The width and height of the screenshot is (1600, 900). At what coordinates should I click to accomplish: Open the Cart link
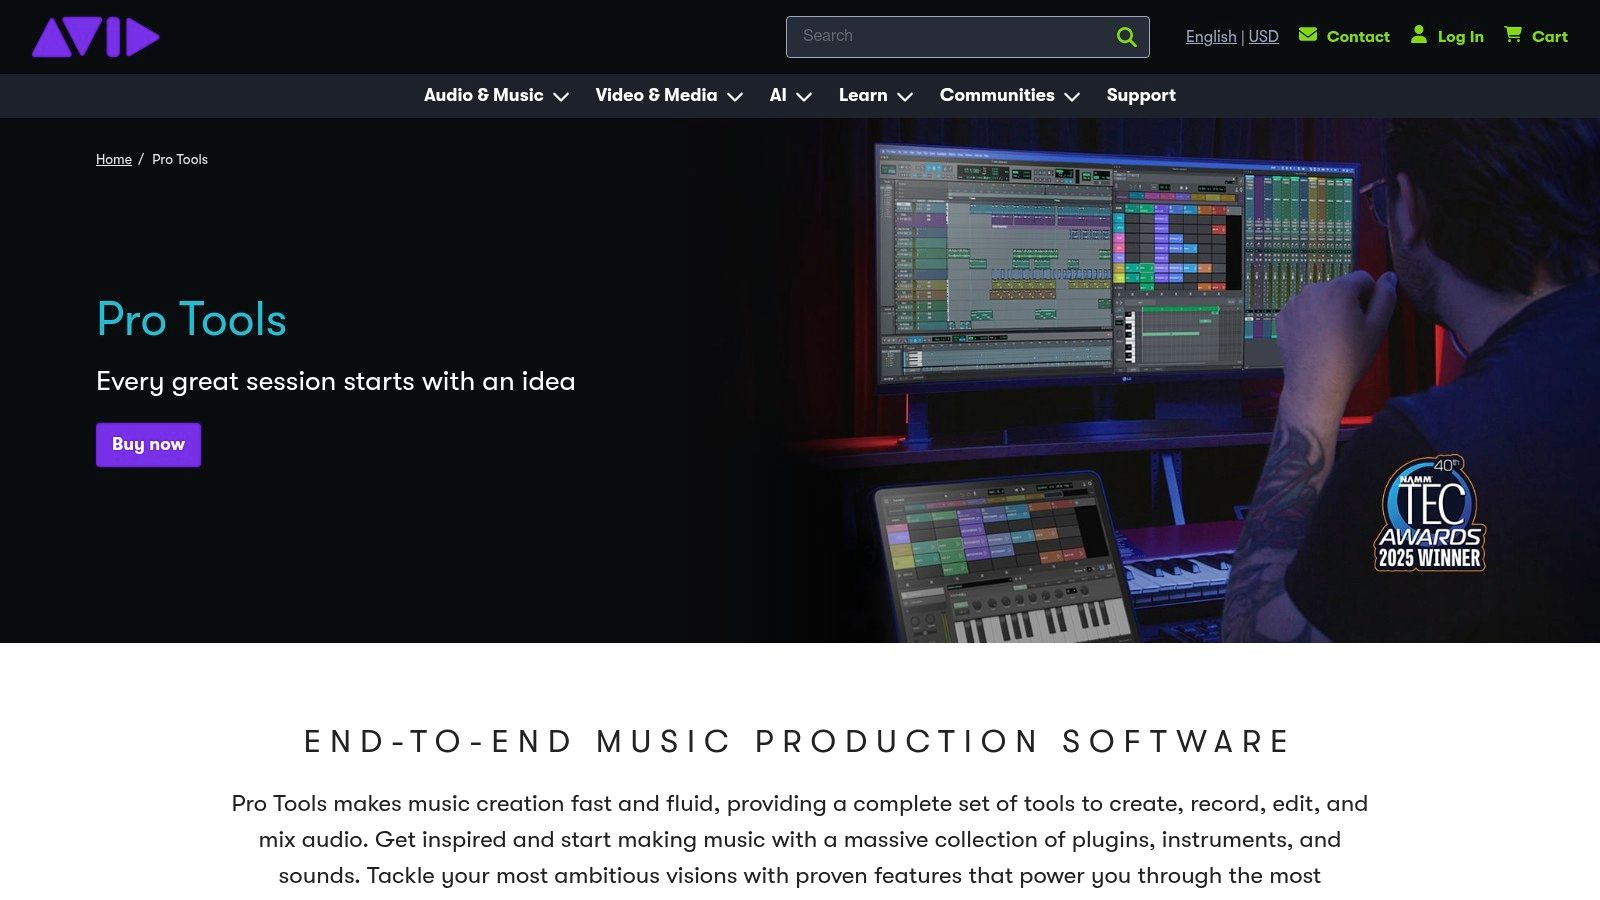pos(1549,37)
